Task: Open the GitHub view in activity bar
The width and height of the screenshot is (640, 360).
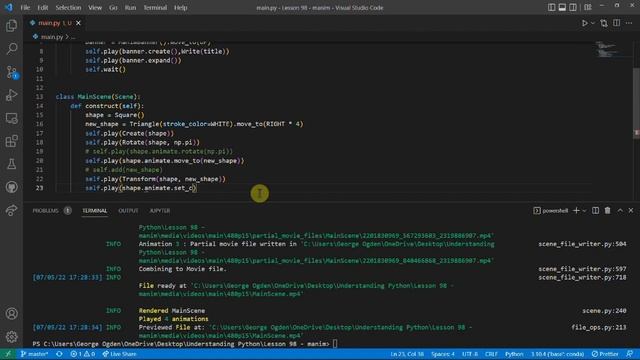Action: (11, 187)
